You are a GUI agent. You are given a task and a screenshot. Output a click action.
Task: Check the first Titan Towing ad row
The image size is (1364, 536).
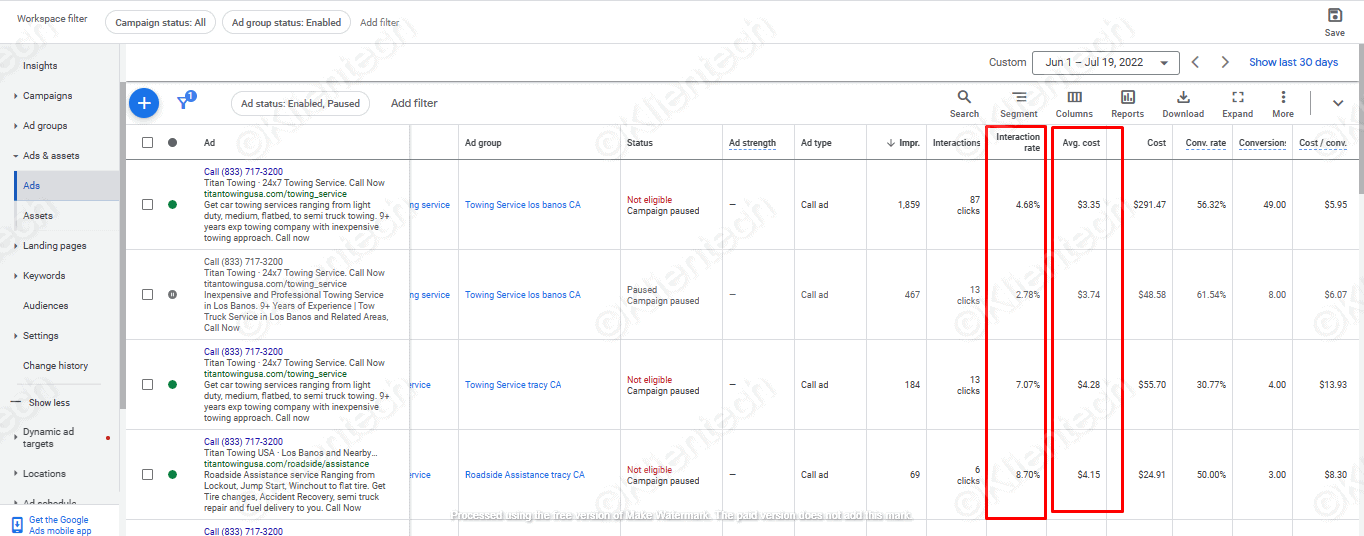(148, 205)
